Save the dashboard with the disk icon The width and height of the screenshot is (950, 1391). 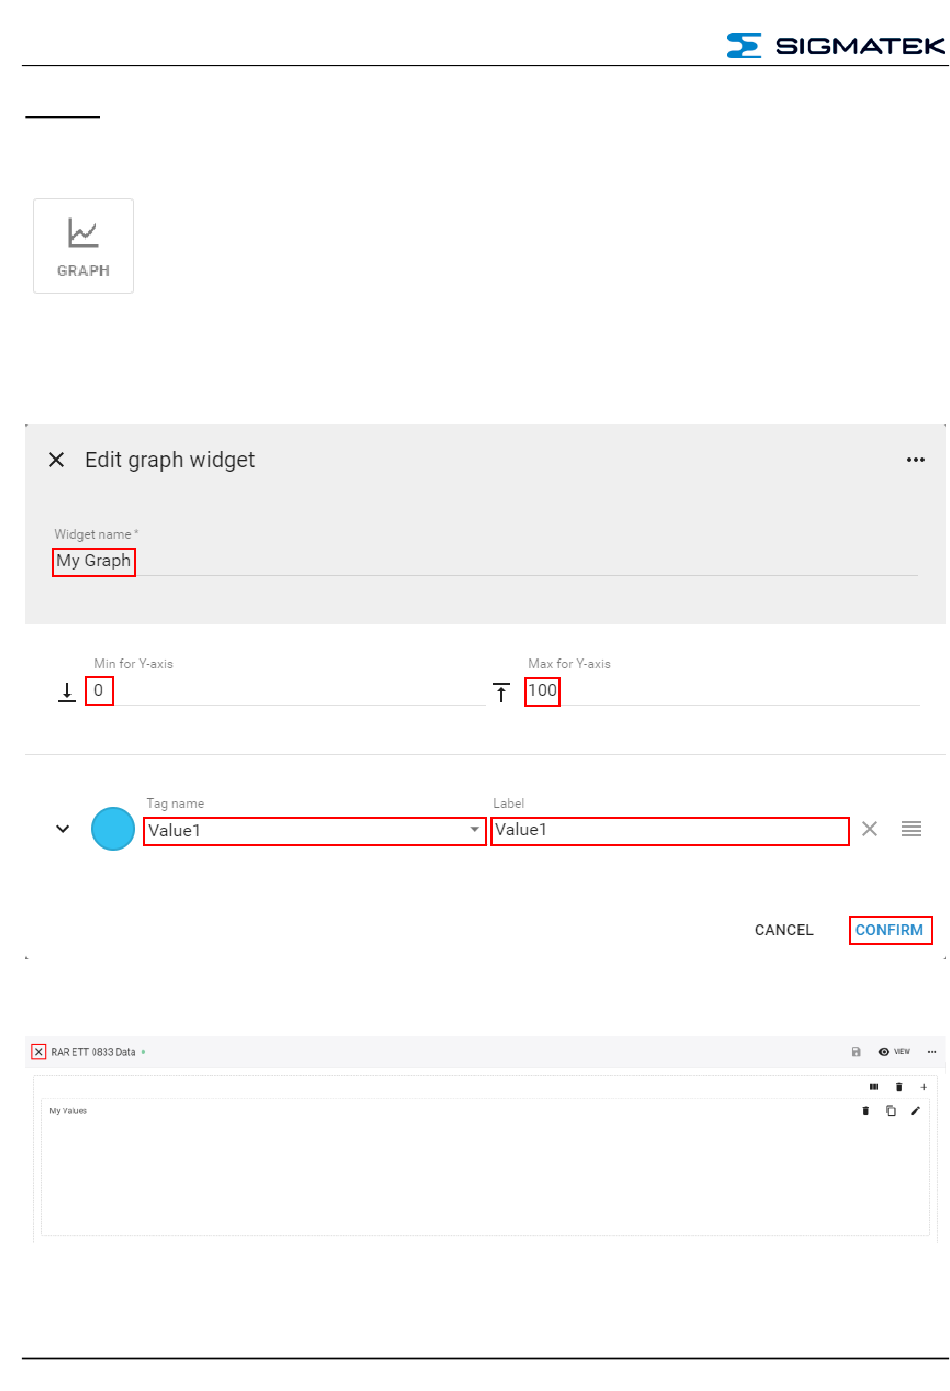(x=856, y=1052)
